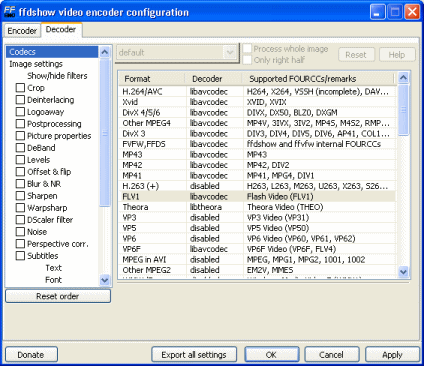This screenshot has width=424, height=366.
Task: Open decoder cell for VP6F row
Action: (x=215, y=249)
